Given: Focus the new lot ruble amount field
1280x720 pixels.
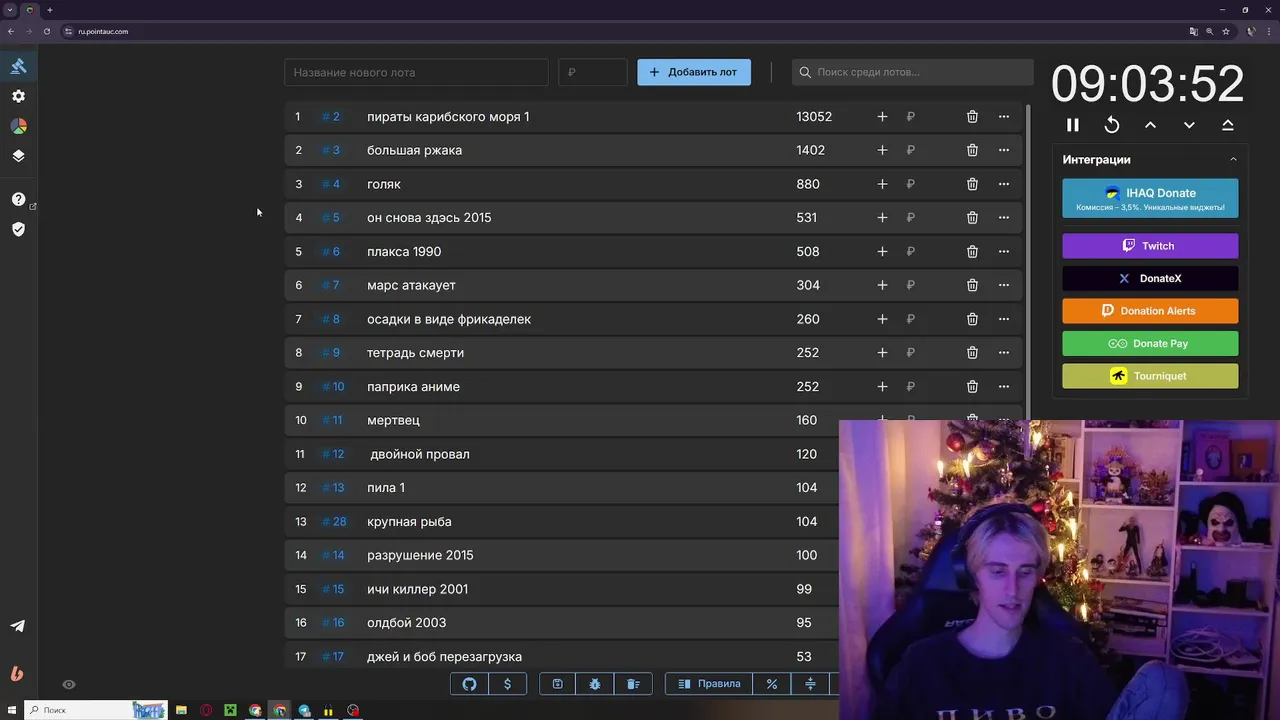Looking at the screenshot, I should (x=593, y=72).
